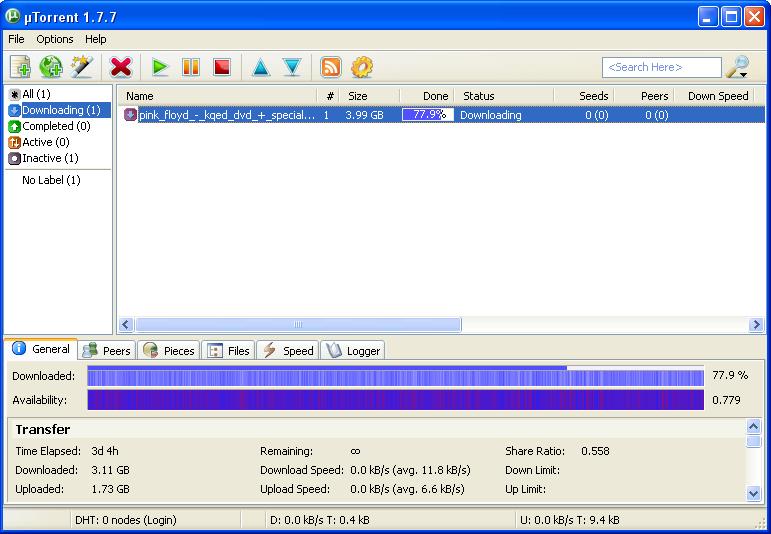771x534 pixels.
Task: Click the red X Remove torrent icon
Action: [121, 67]
